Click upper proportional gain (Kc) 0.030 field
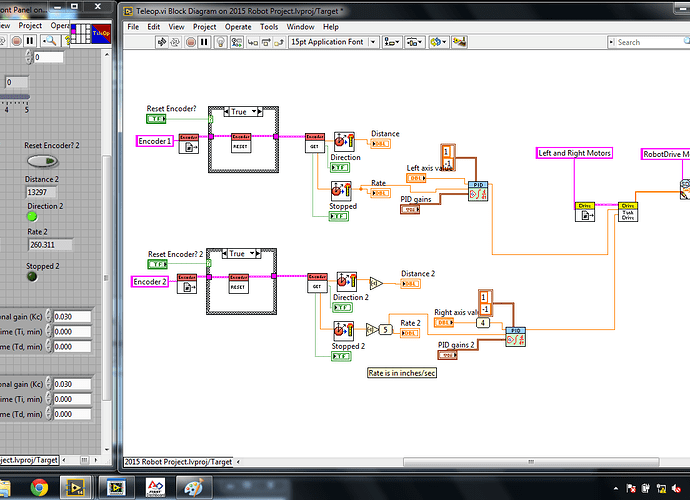The width and height of the screenshot is (690, 500). tap(72, 316)
